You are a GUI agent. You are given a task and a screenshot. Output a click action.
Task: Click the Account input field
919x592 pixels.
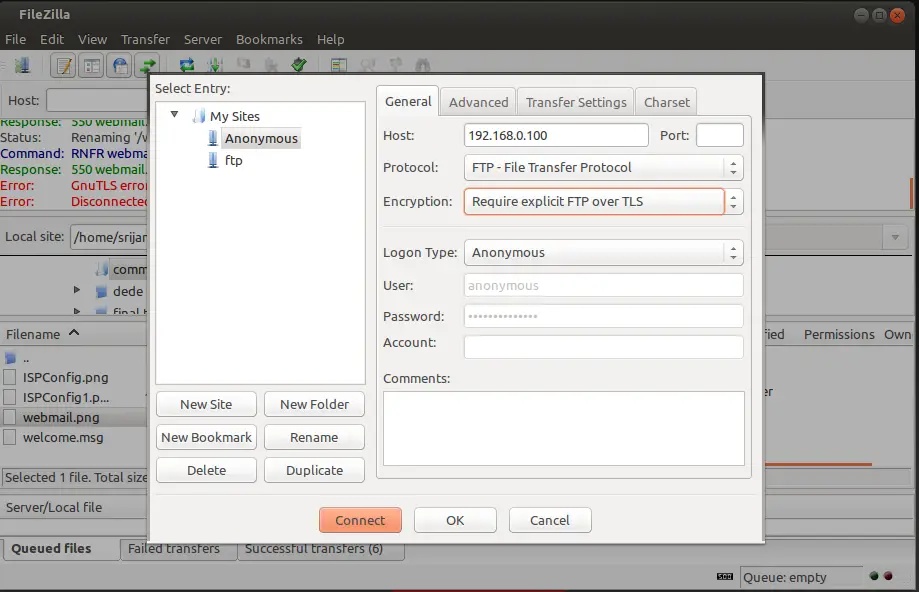click(604, 346)
